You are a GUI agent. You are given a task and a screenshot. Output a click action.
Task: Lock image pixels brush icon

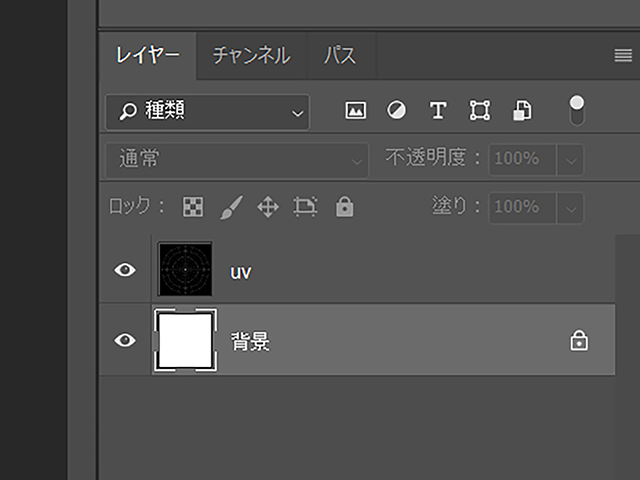tap(231, 207)
